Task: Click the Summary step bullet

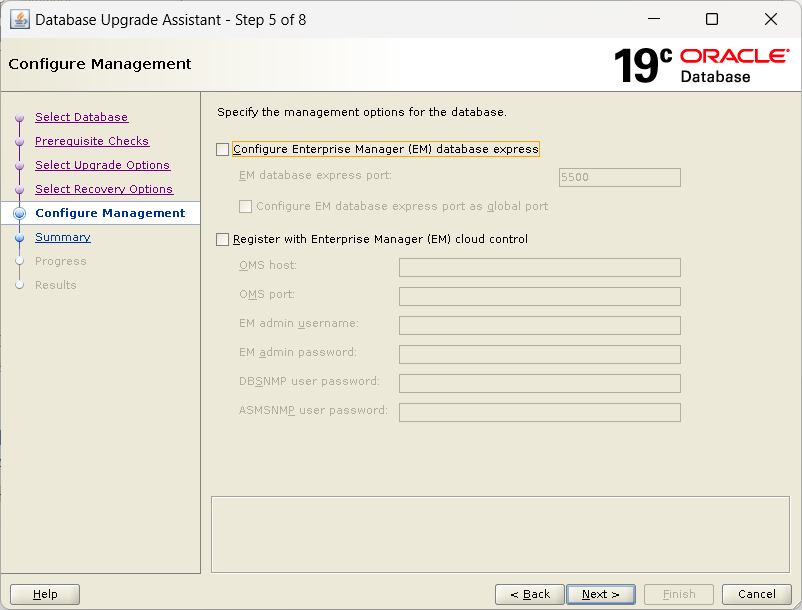Action: click(19, 238)
